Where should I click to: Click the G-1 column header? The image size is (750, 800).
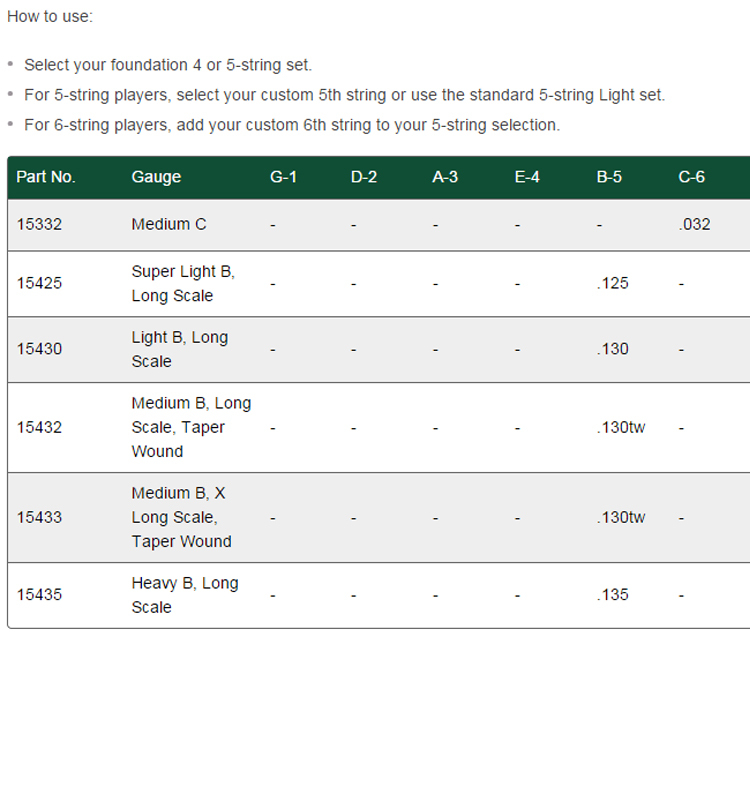pos(284,177)
